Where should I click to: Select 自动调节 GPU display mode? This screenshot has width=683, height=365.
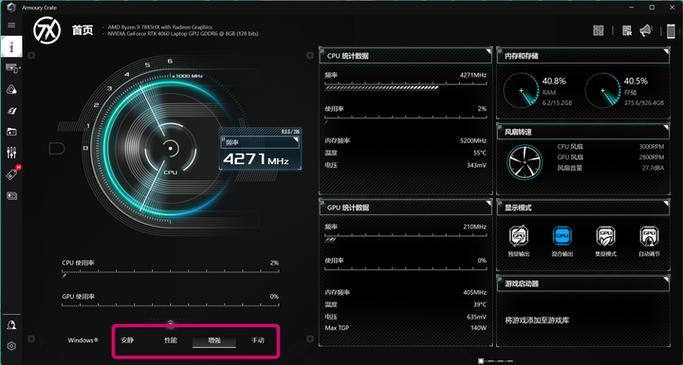(649, 241)
